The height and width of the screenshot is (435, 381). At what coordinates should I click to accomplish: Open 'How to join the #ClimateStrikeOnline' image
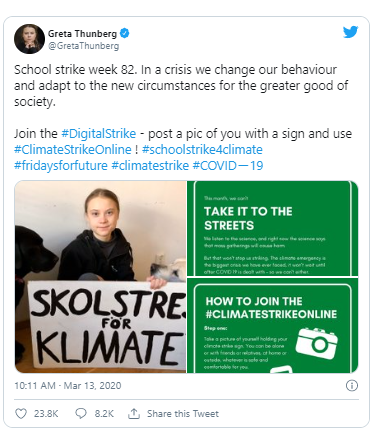[273, 325]
